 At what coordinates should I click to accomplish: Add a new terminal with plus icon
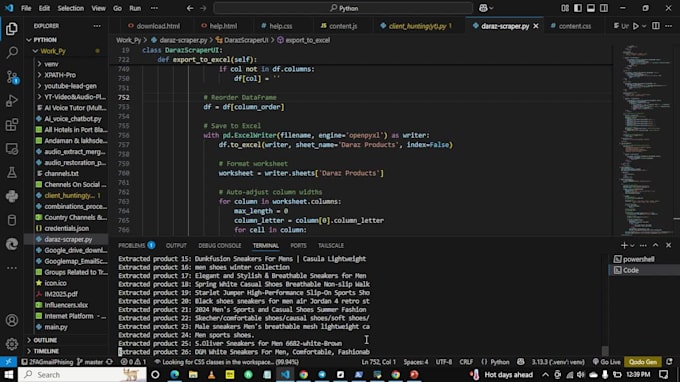(624, 245)
